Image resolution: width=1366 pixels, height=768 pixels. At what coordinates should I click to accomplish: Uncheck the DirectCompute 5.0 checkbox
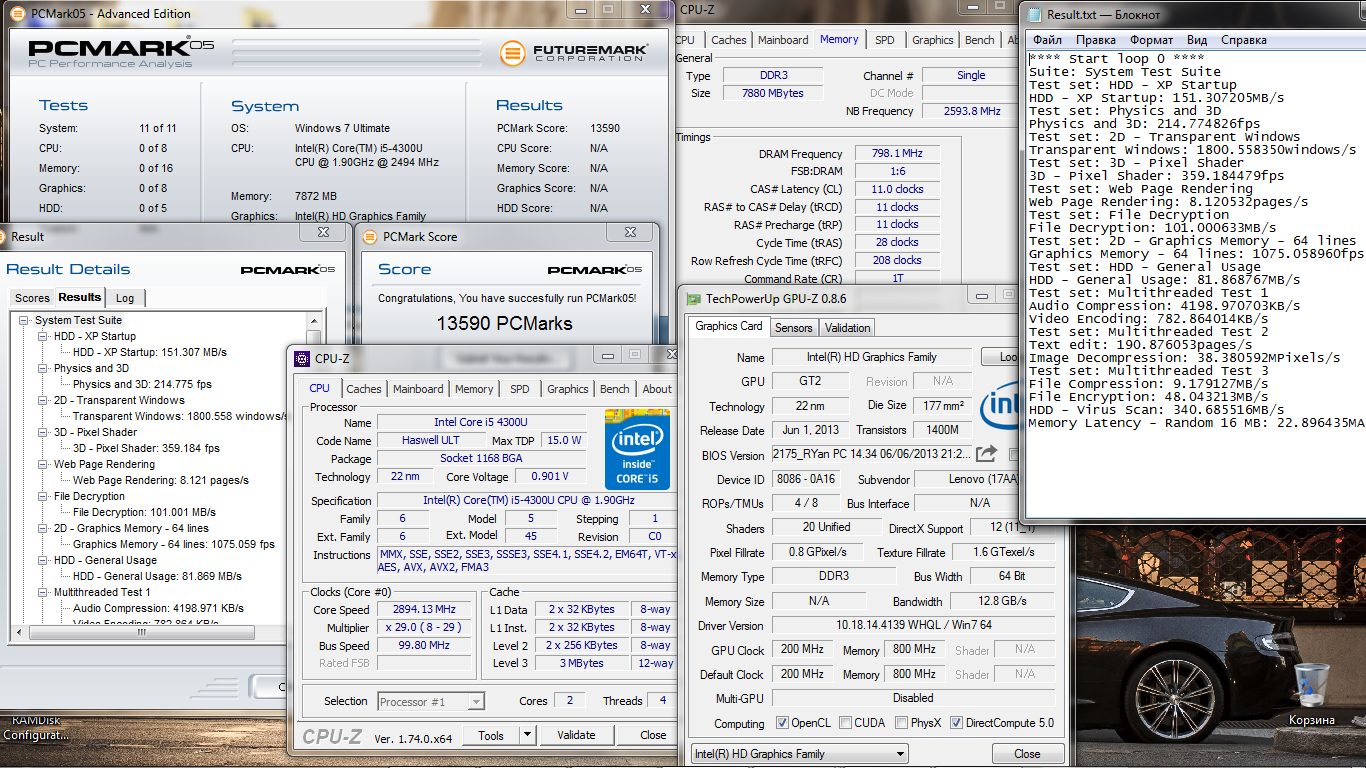(x=957, y=723)
